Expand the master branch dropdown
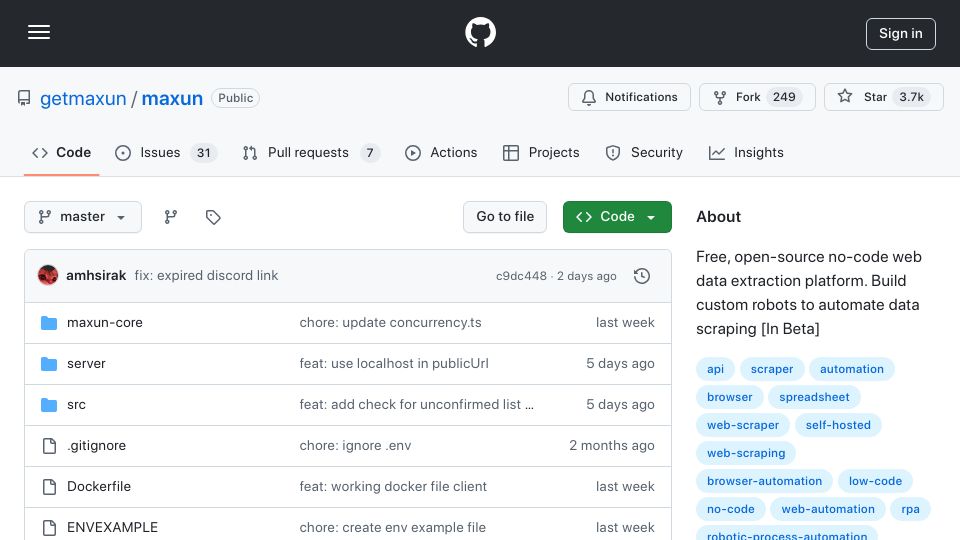Screen dimensions: 960x540 (x=83, y=217)
